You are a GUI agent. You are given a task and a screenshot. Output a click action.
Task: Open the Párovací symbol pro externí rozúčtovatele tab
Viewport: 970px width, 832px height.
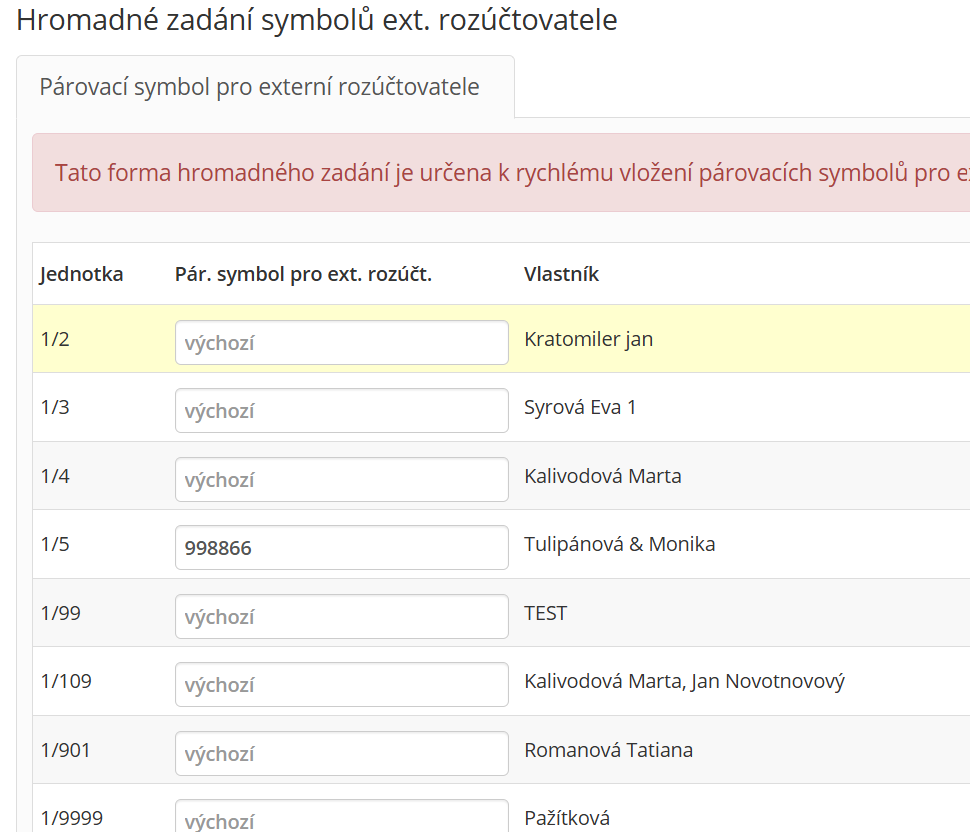[x=265, y=87]
